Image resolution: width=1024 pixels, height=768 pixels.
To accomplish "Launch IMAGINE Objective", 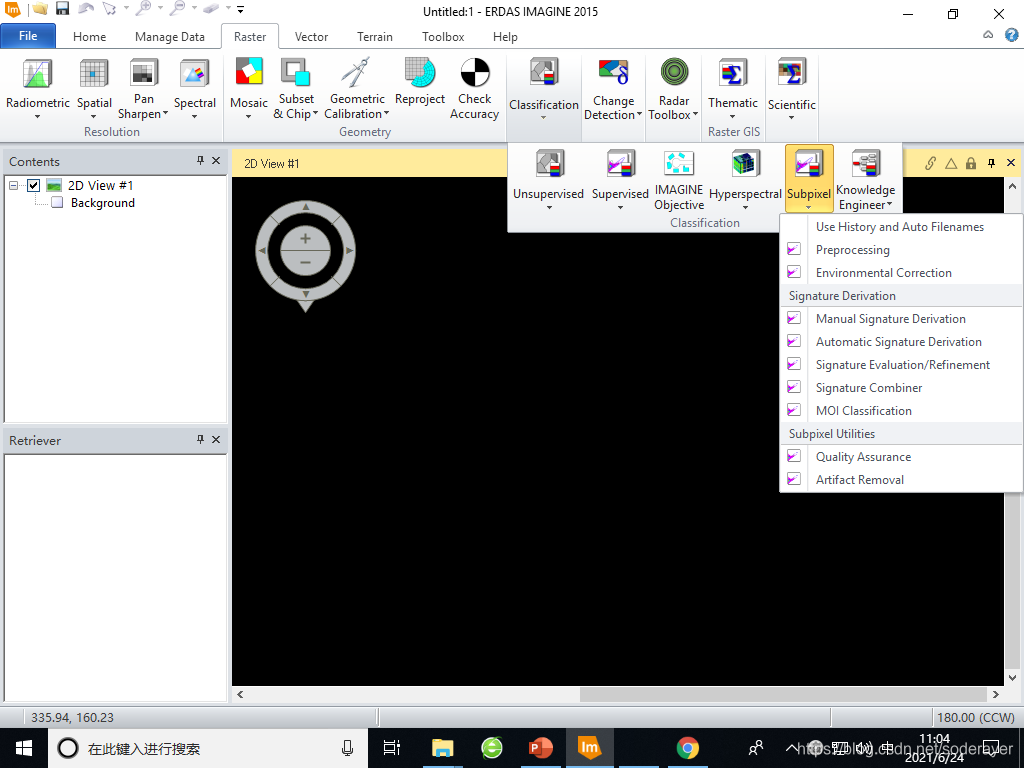I will tap(679, 180).
